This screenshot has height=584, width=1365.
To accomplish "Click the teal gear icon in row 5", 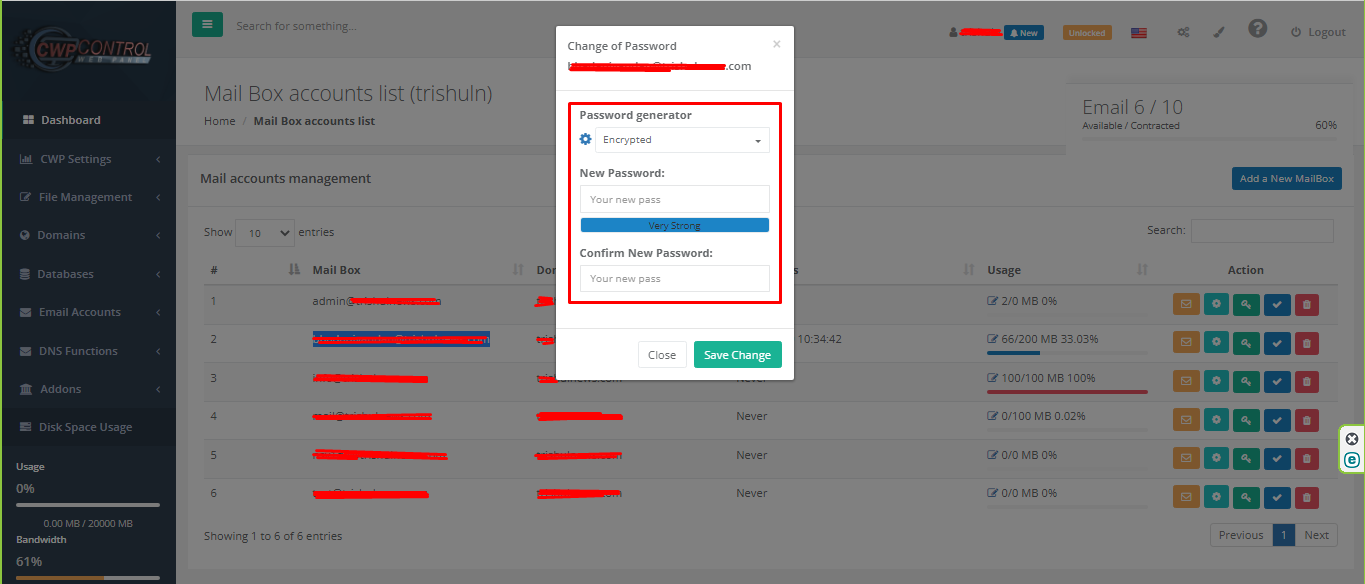I will 1216,459.
